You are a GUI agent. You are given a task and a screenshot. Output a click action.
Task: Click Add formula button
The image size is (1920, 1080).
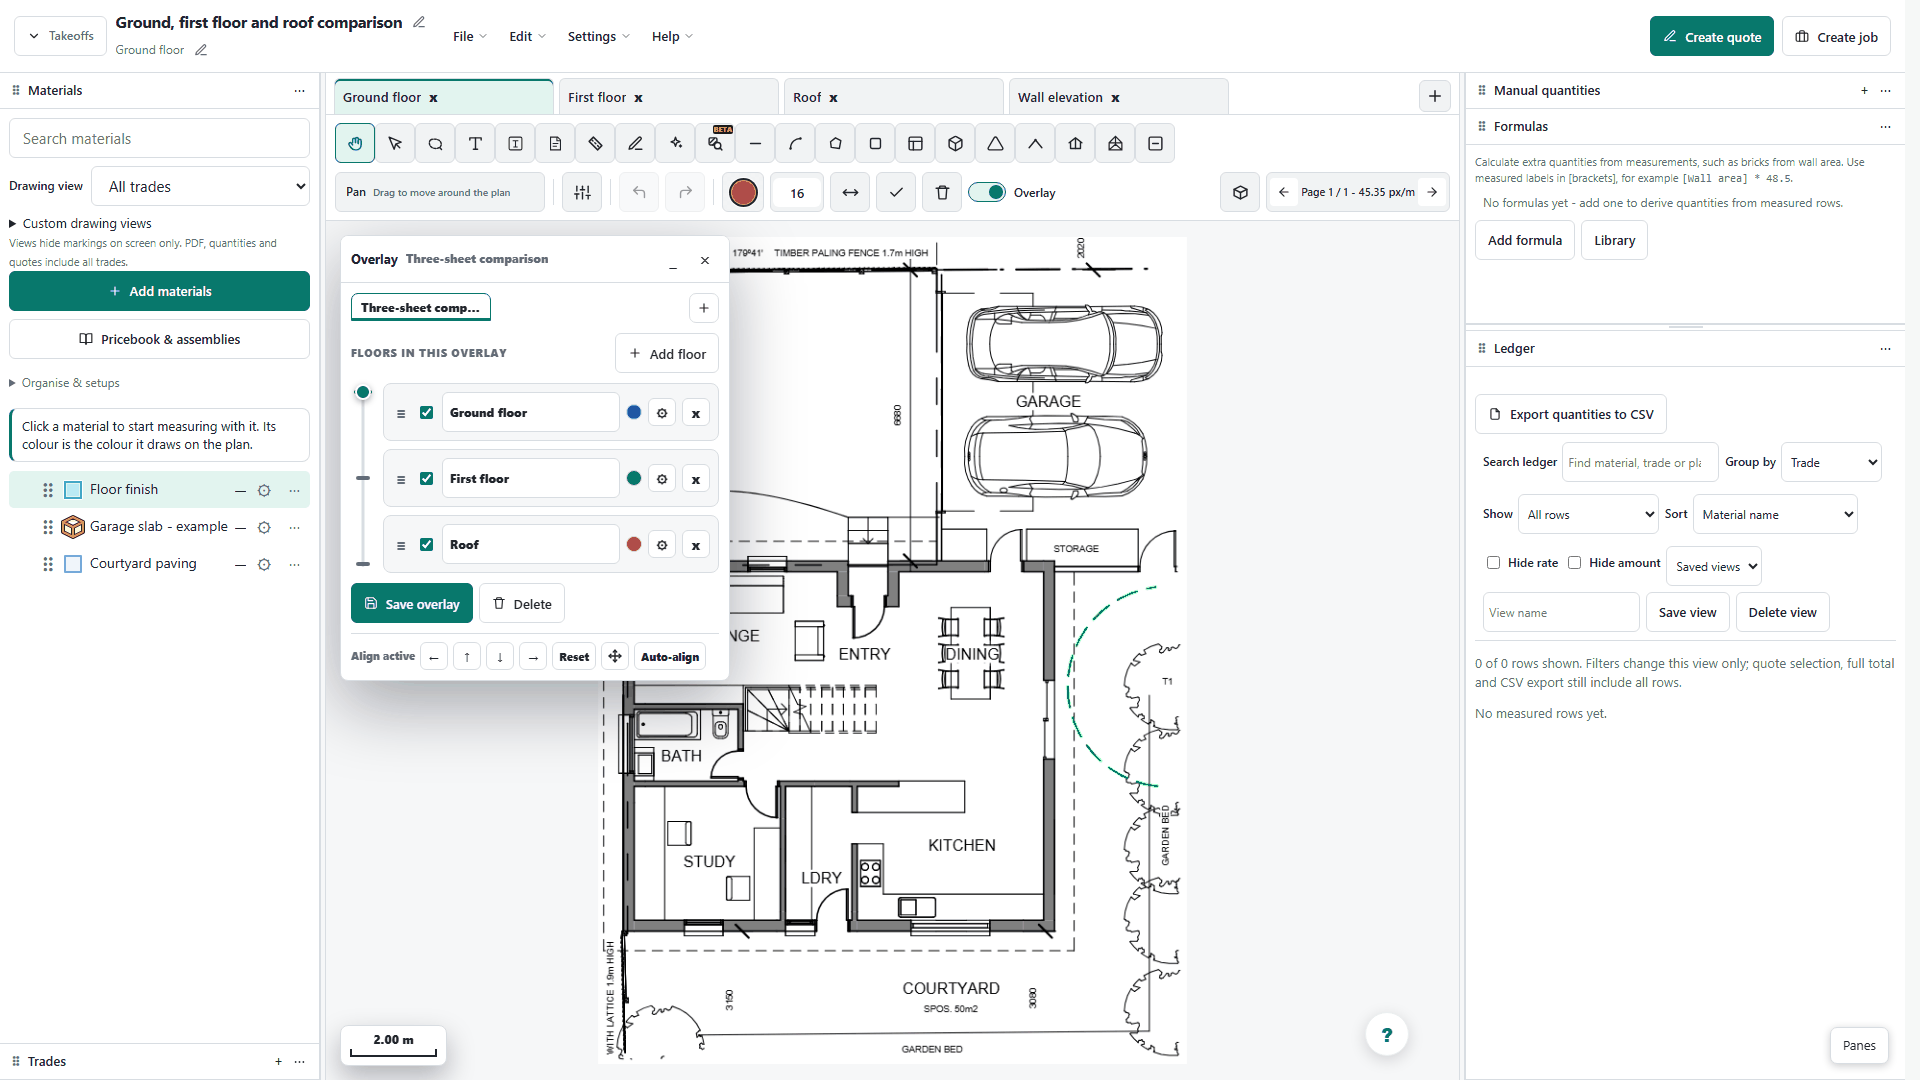1524,241
